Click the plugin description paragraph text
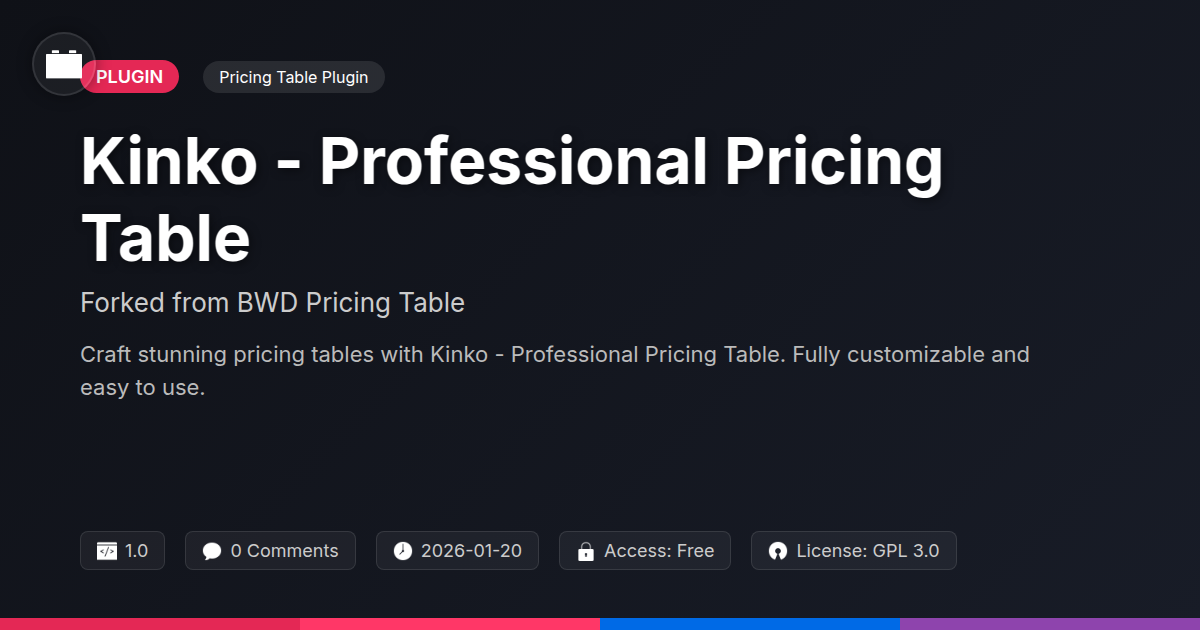Viewport: 1200px width, 630px height. tap(555, 371)
